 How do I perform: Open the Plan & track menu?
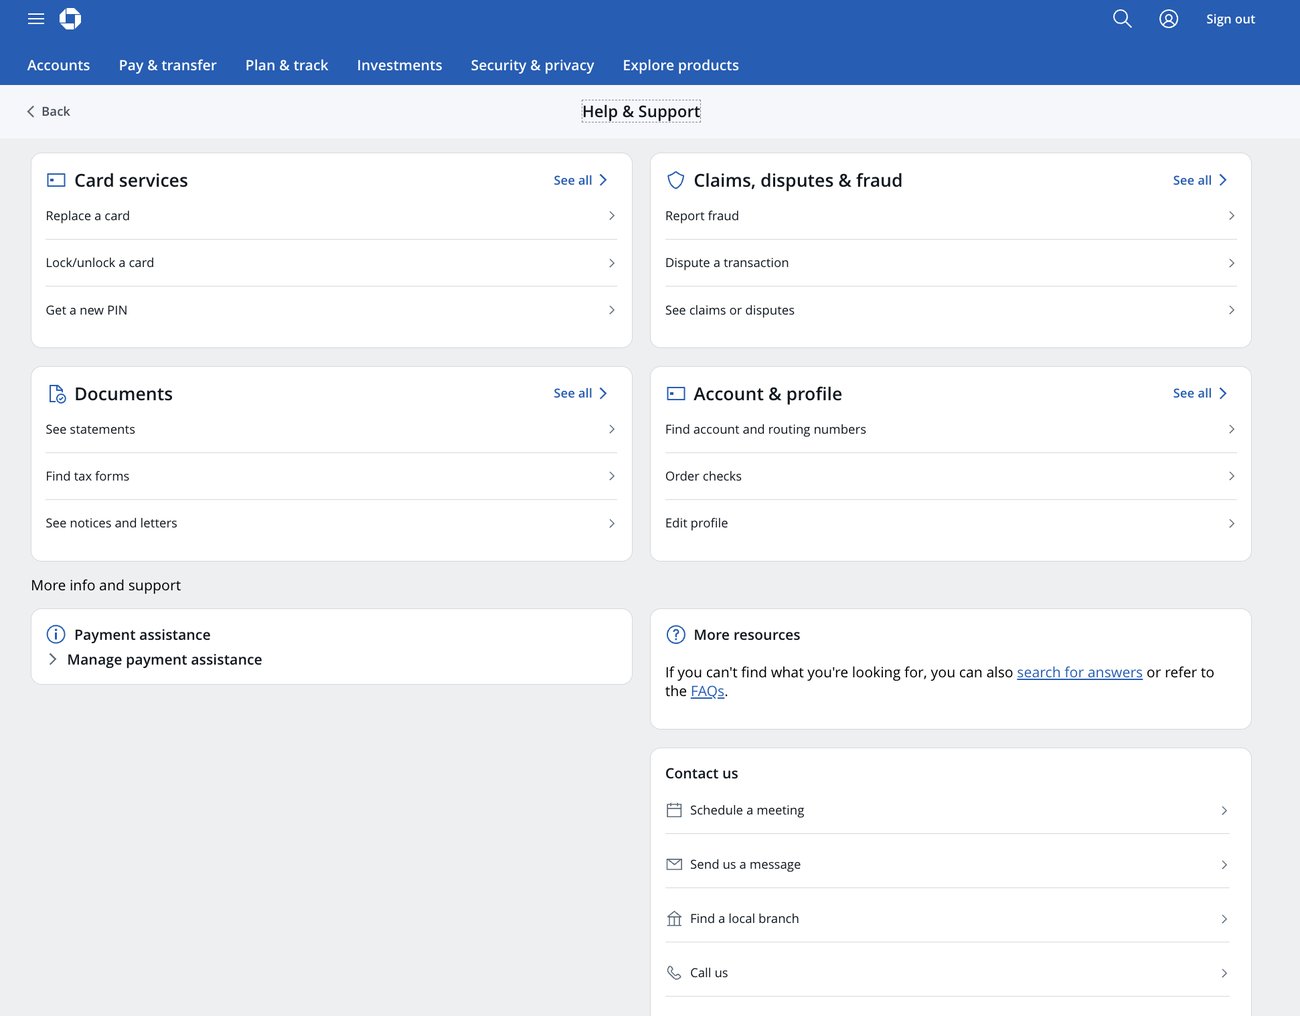tap(286, 65)
